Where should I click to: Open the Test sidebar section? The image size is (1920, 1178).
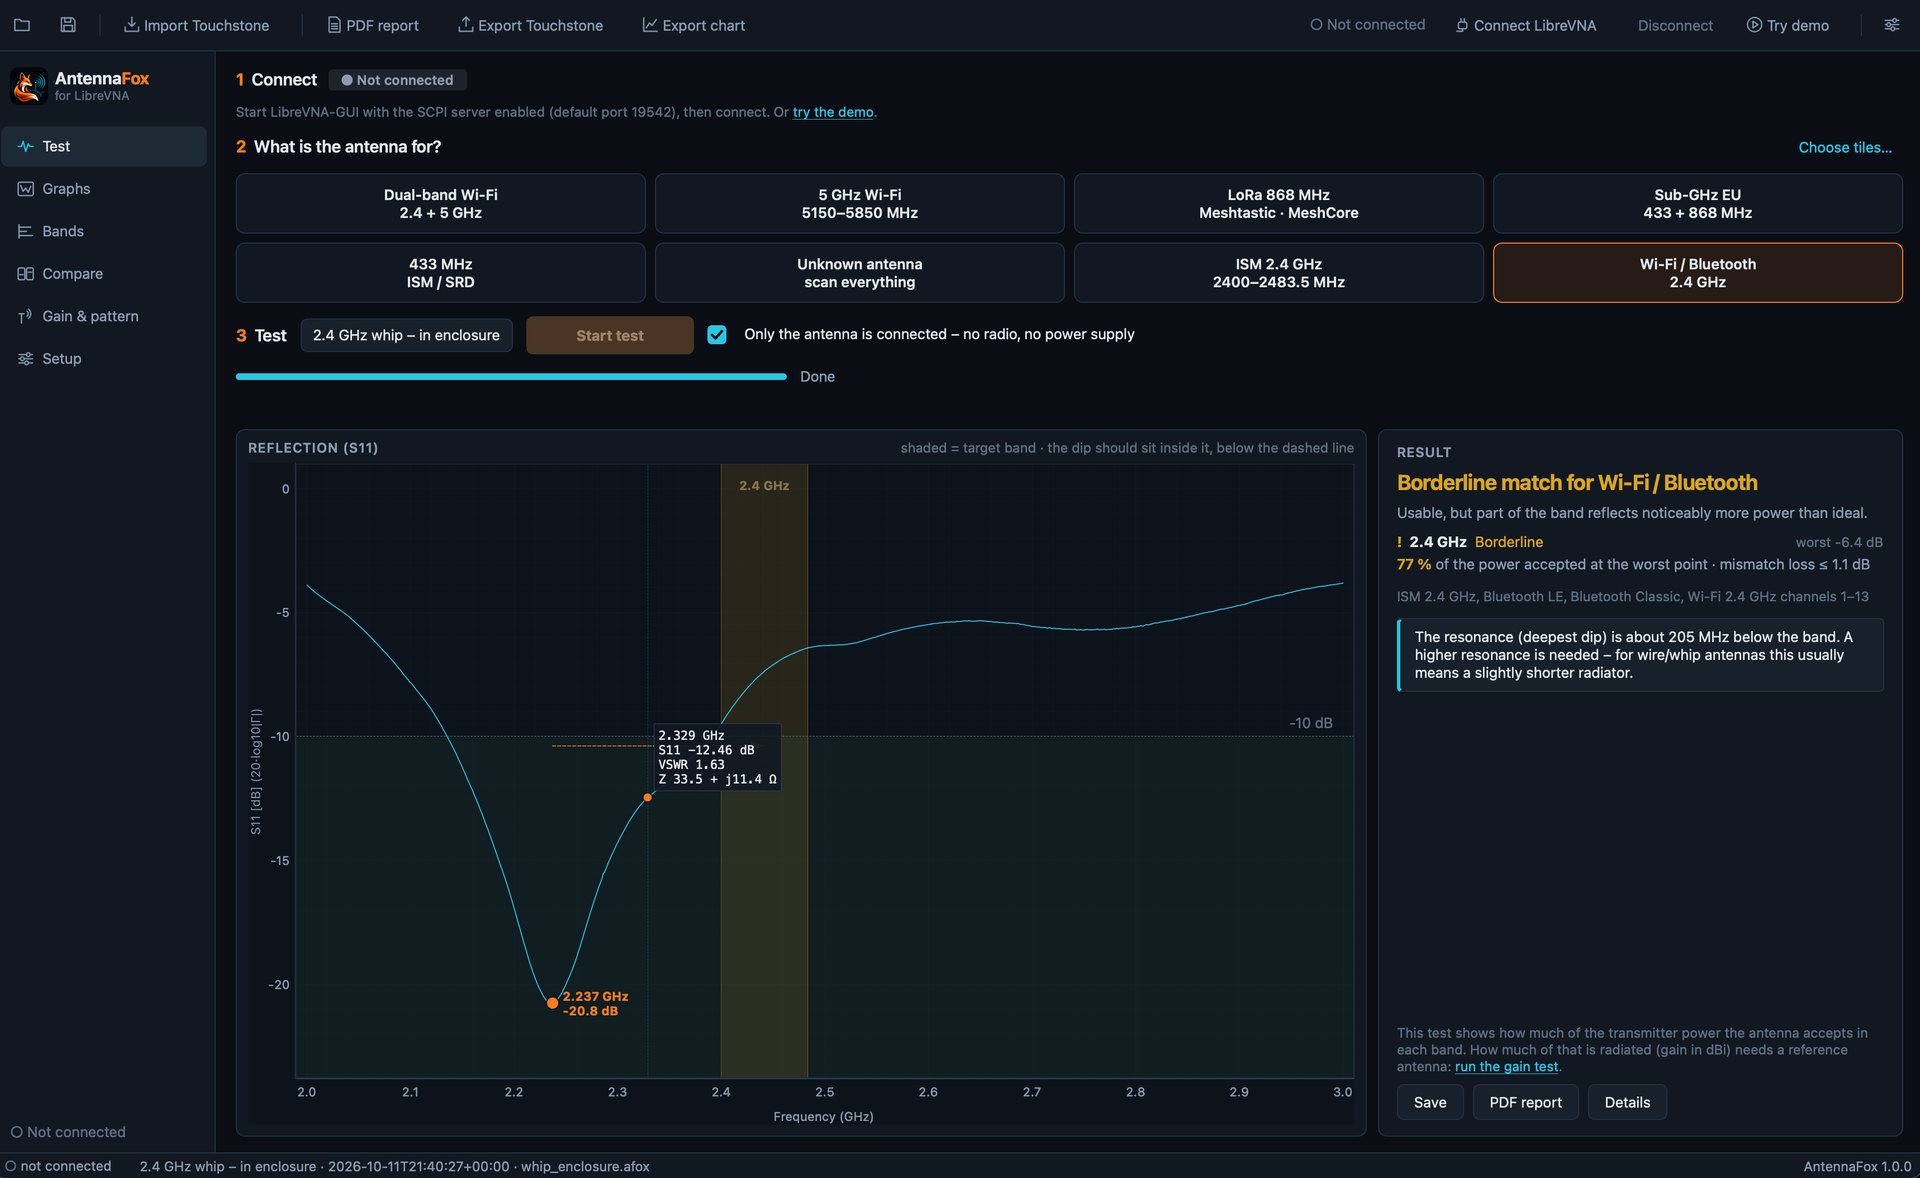104,146
